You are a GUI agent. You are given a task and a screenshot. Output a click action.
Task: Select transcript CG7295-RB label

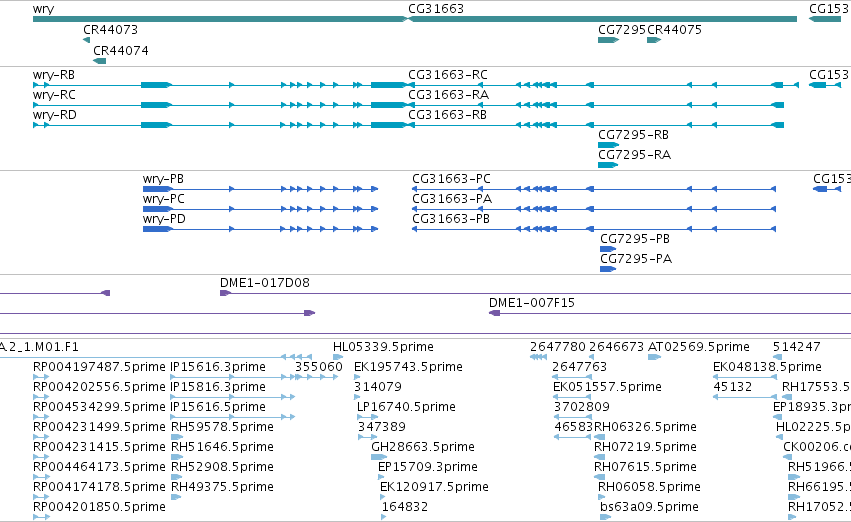click(633, 135)
